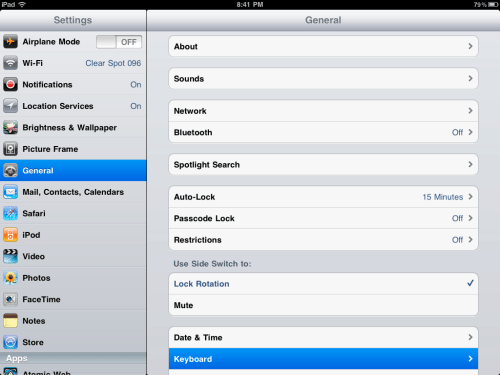Select Mute for side switch
Image resolution: width=500 pixels, height=375 pixels.
pos(323,305)
